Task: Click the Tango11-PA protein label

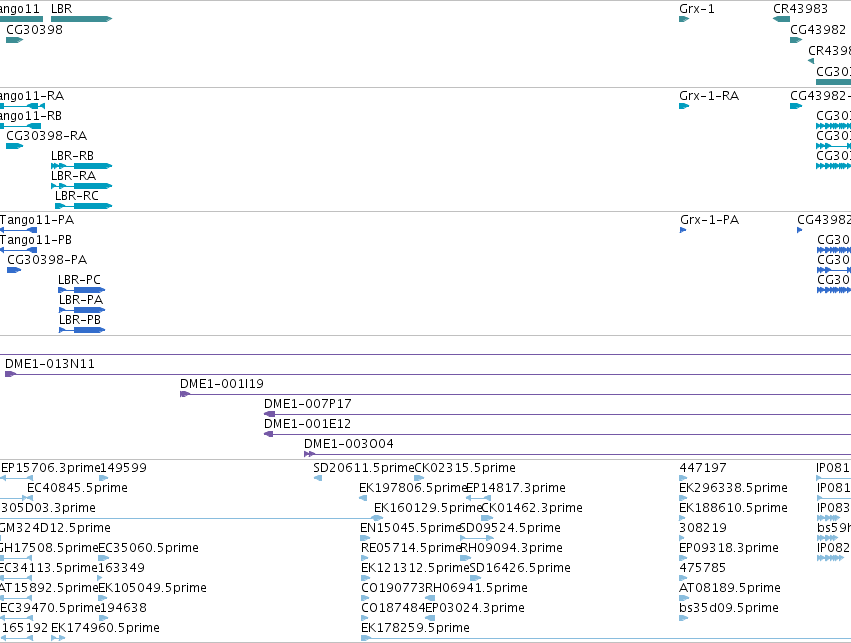Action: pyautogui.click(x=37, y=220)
